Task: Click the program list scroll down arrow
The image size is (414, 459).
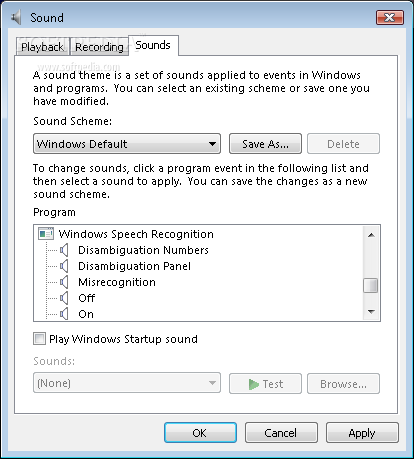Action: pyautogui.click(x=371, y=312)
